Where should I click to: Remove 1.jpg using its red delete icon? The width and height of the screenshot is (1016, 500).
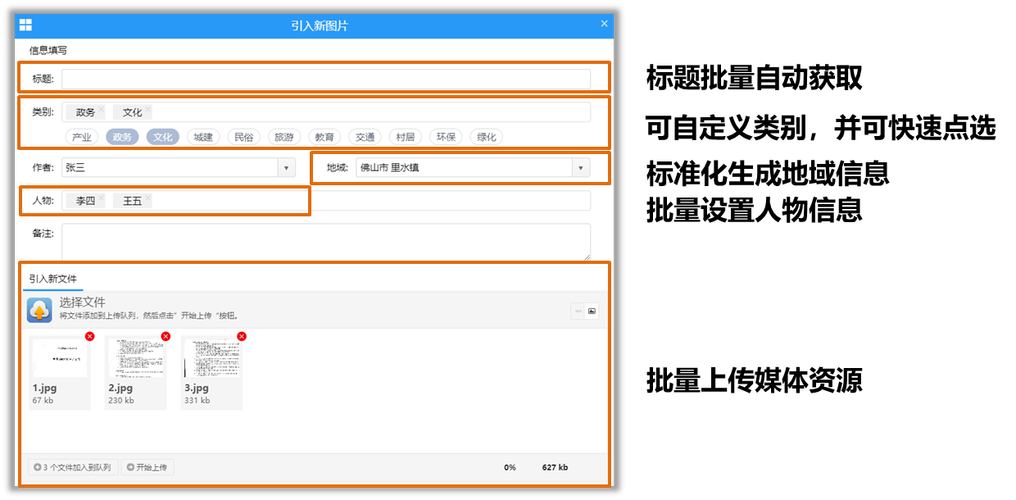pyautogui.click(x=90, y=336)
